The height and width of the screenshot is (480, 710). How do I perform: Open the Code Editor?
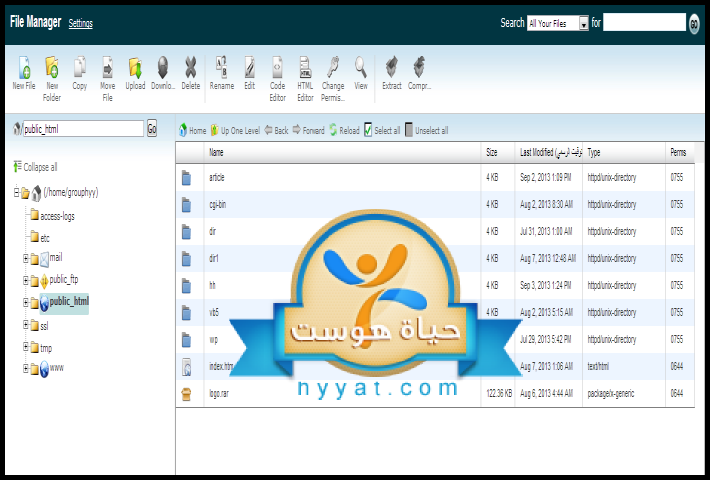coord(277,67)
